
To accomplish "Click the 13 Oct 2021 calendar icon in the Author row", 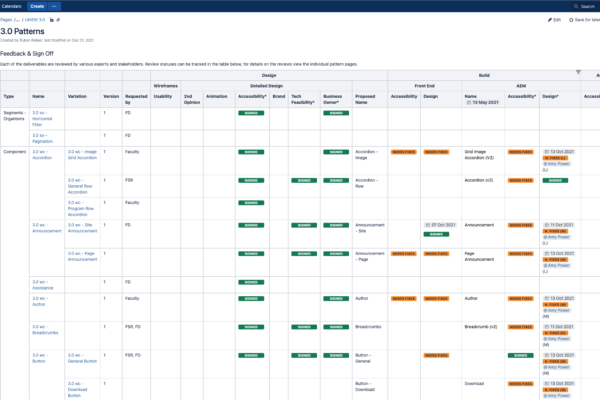I will coord(547,299).
